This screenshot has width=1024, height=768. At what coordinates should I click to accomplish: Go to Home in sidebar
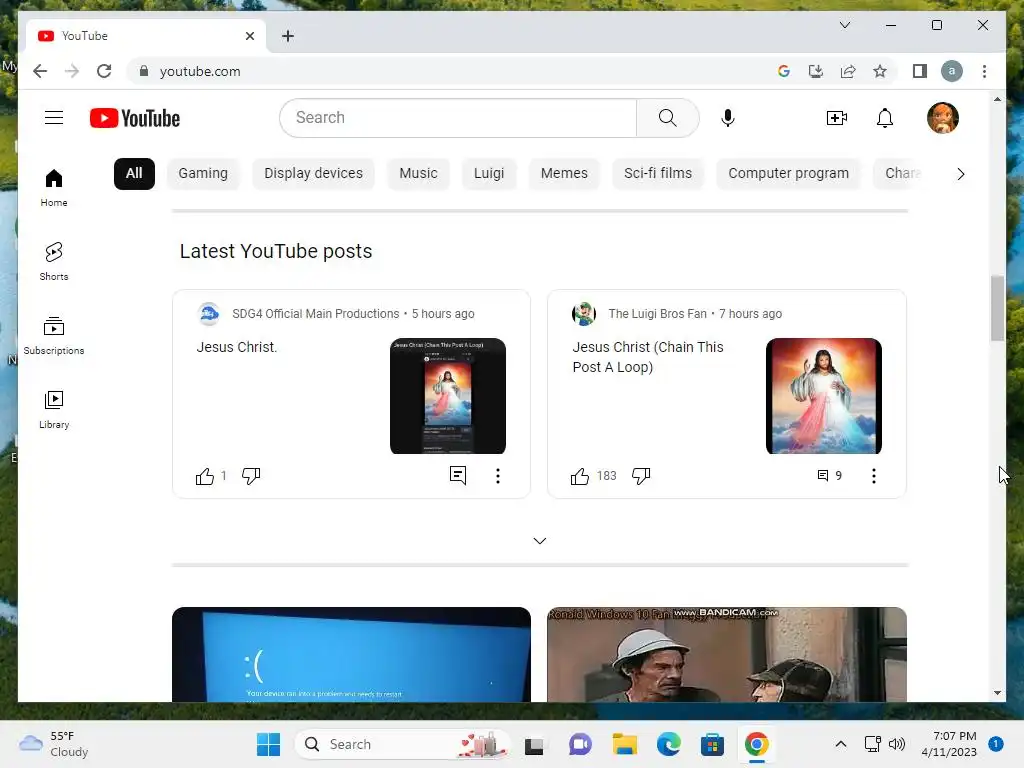click(x=54, y=187)
